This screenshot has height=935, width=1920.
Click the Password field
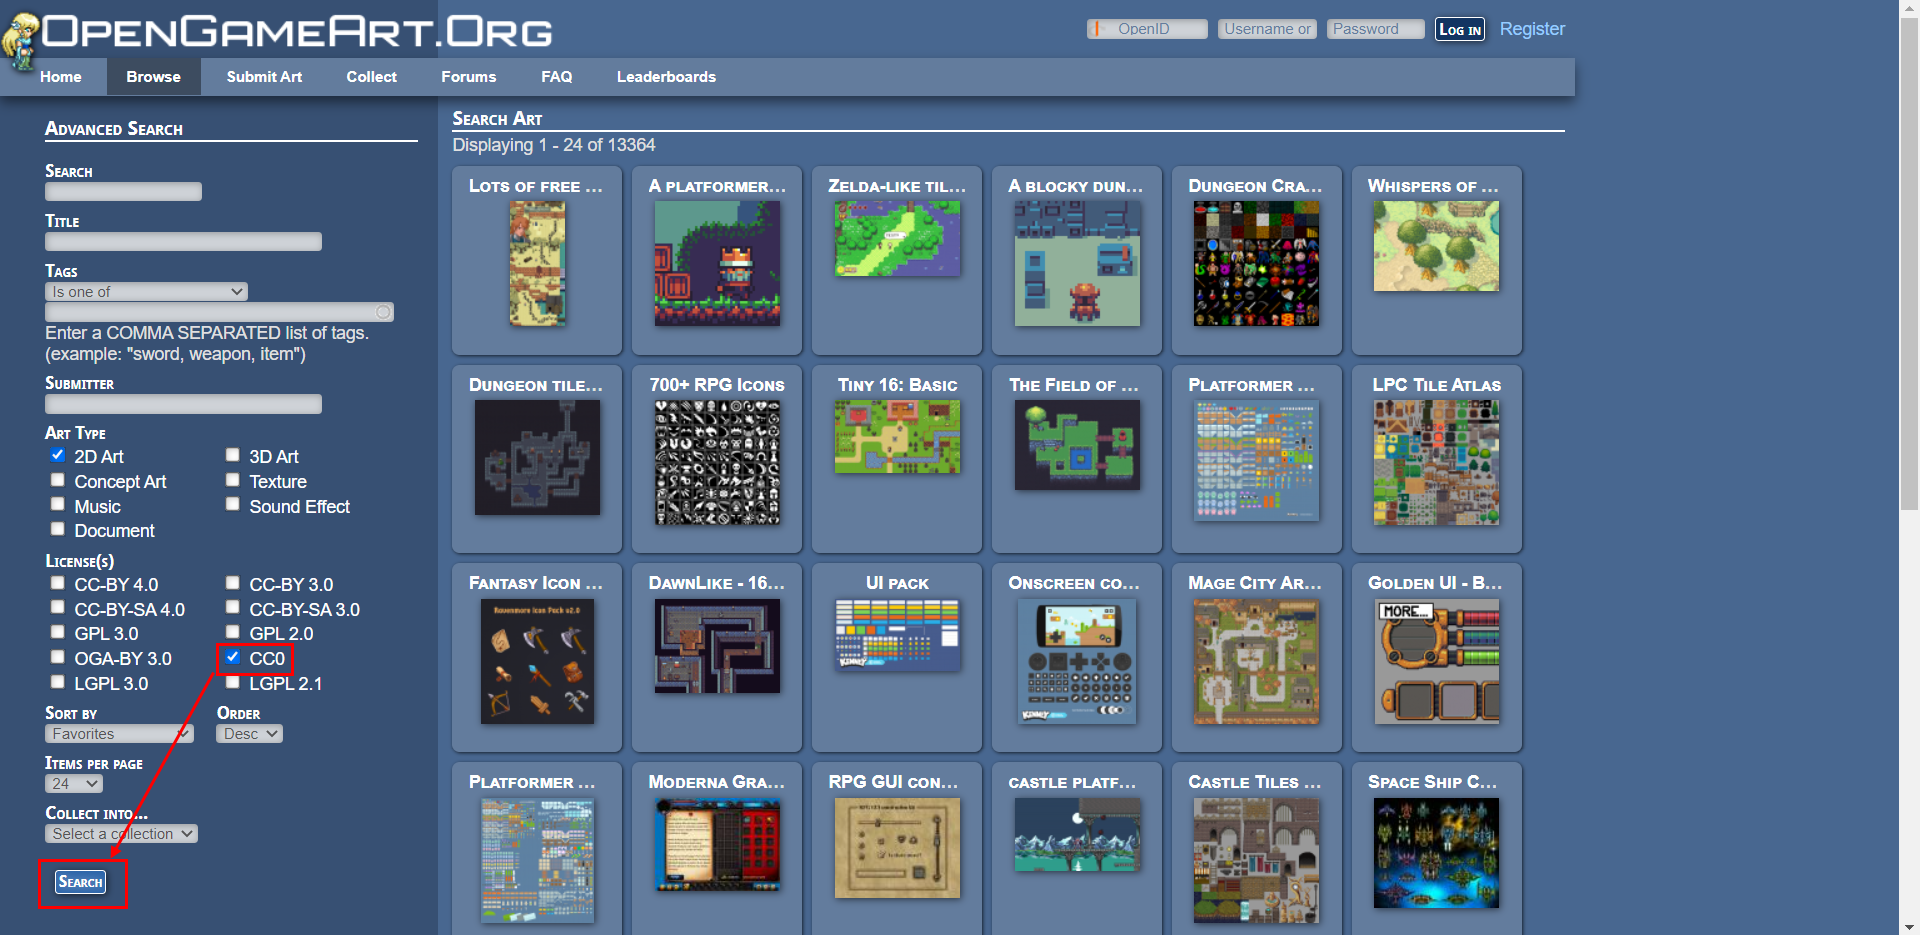tap(1375, 29)
